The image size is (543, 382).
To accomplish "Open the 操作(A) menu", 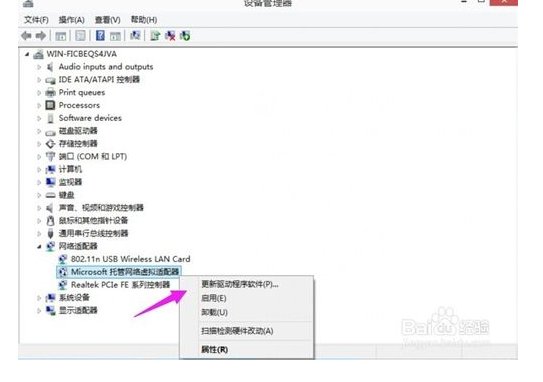I will 71,20.
